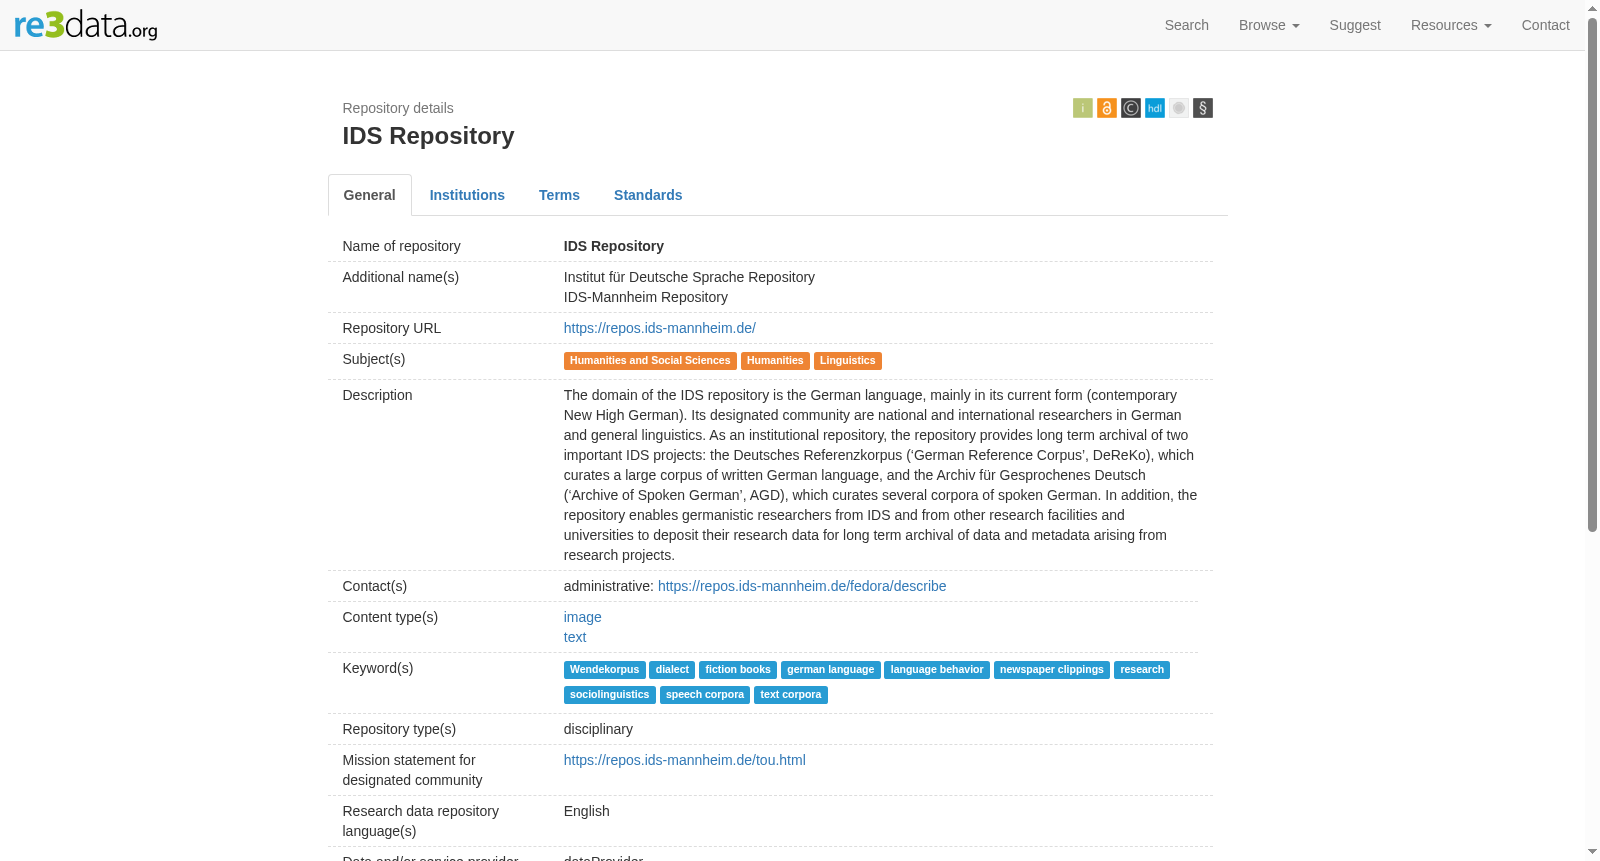Click the dialect keyword tag
This screenshot has width=1600, height=861.
point(673,670)
